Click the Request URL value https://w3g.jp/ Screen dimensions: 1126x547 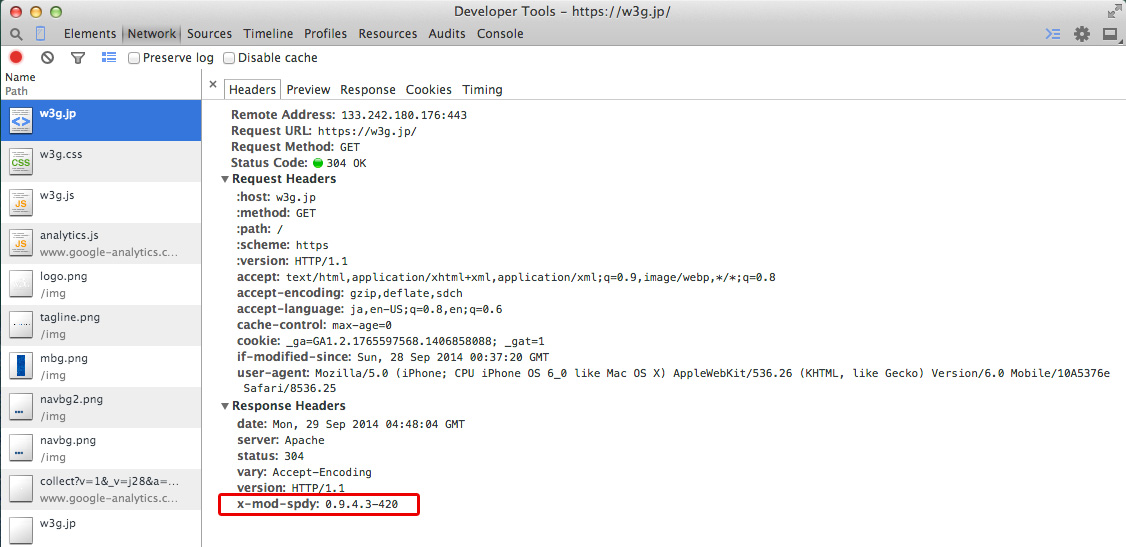click(367, 131)
